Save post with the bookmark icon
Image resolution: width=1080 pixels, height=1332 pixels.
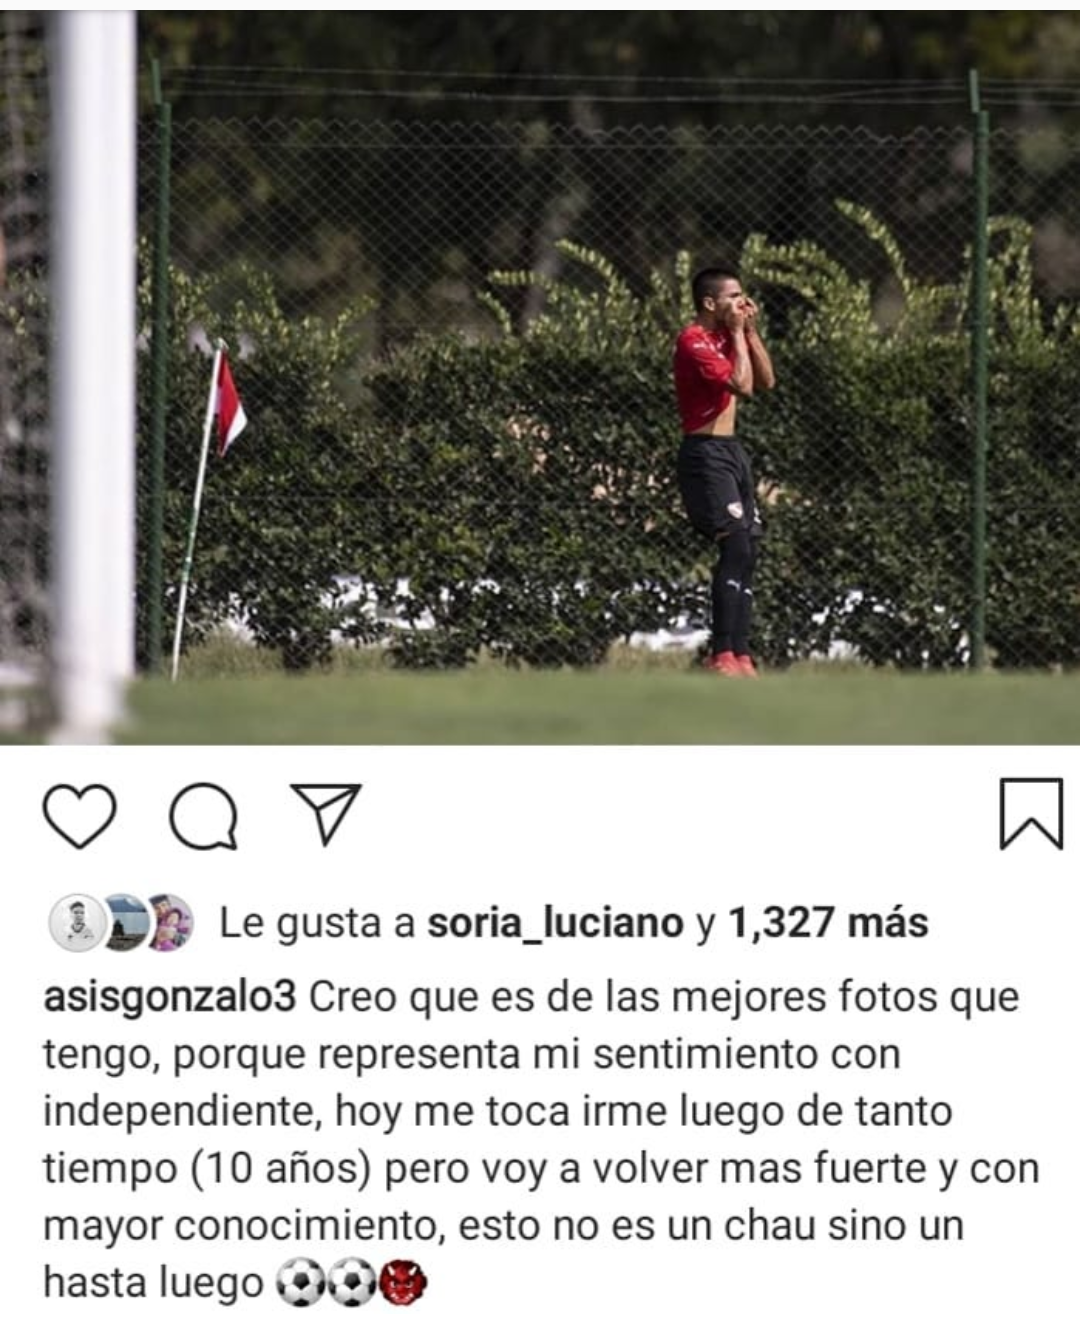coord(1031,814)
